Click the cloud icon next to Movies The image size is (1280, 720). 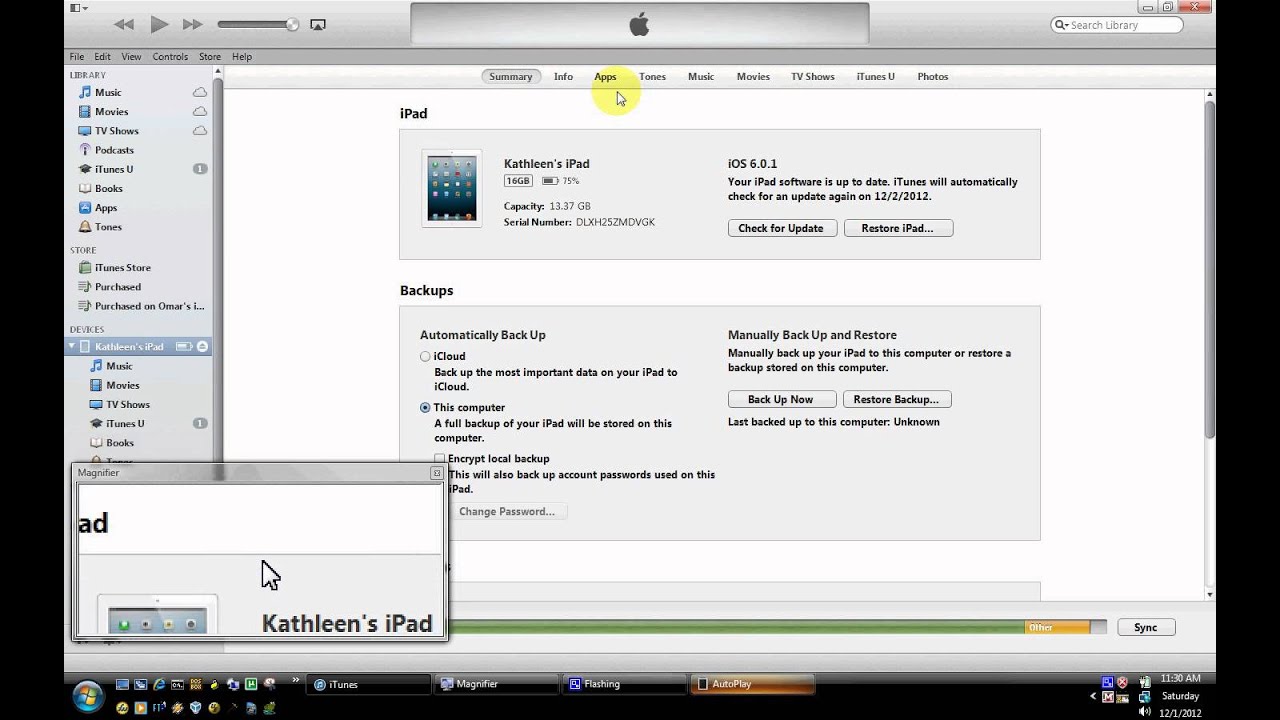tap(200, 111)
